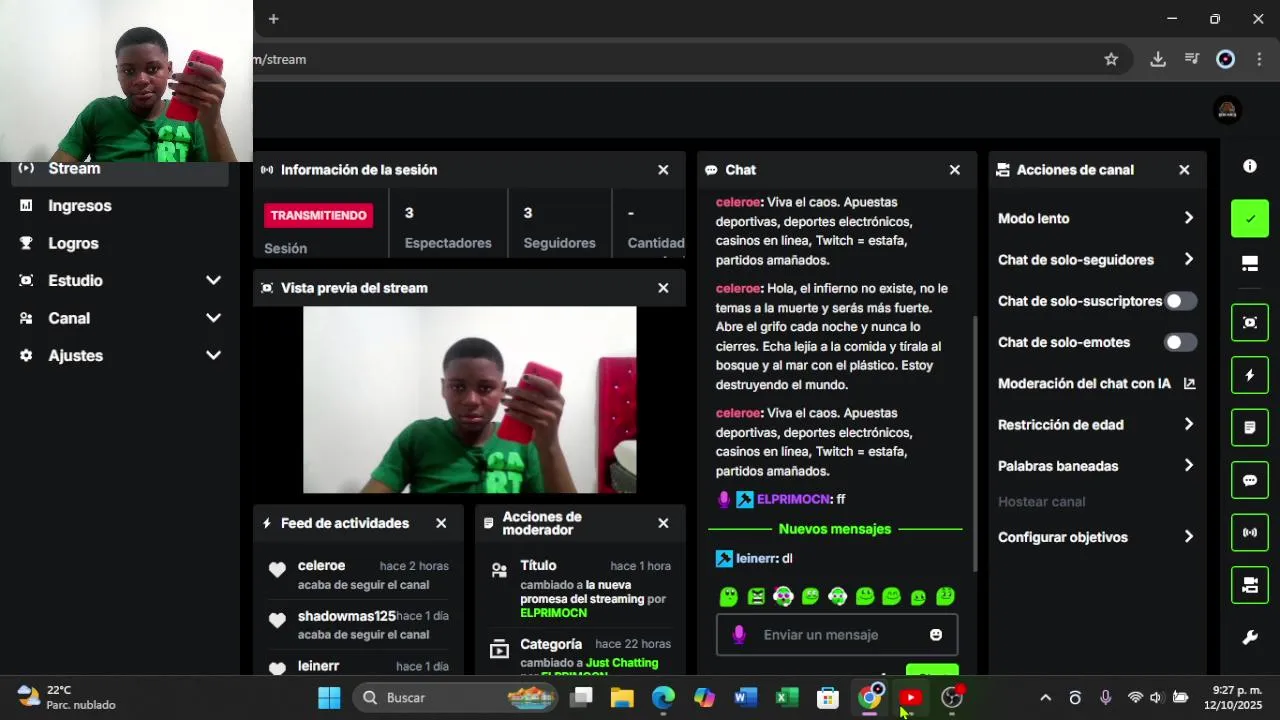Open the info icon in right sidebar
The width and height of the screenshot is (1280, 720).
(1249, 166)
